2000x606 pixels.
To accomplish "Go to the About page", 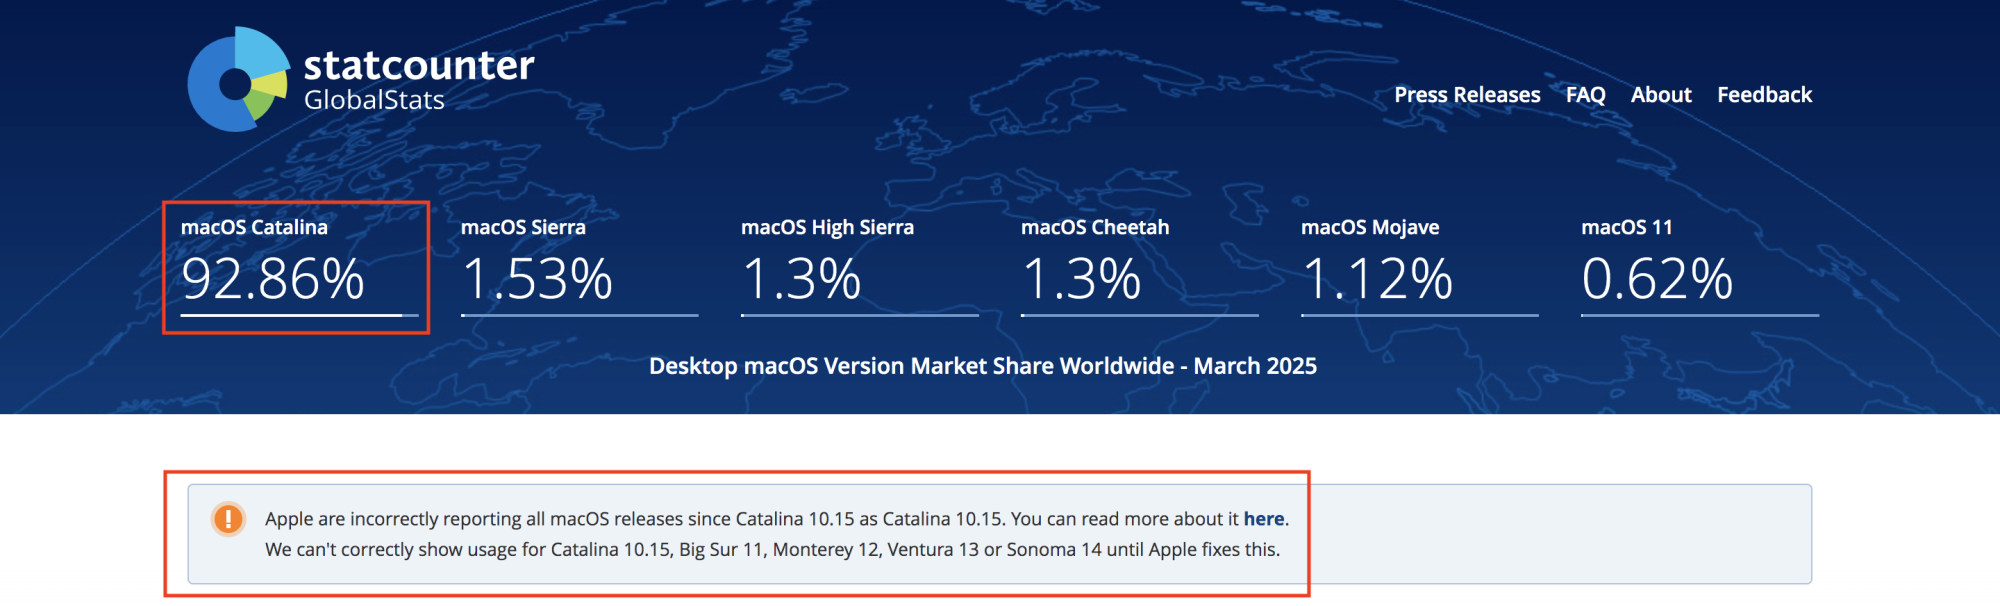I will (x=1661, y=95).
